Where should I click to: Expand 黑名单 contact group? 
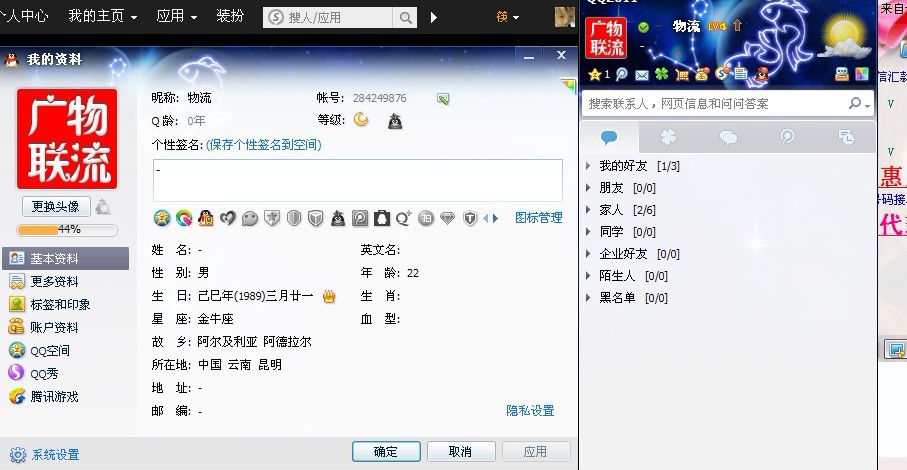click(x=588, y=298)
